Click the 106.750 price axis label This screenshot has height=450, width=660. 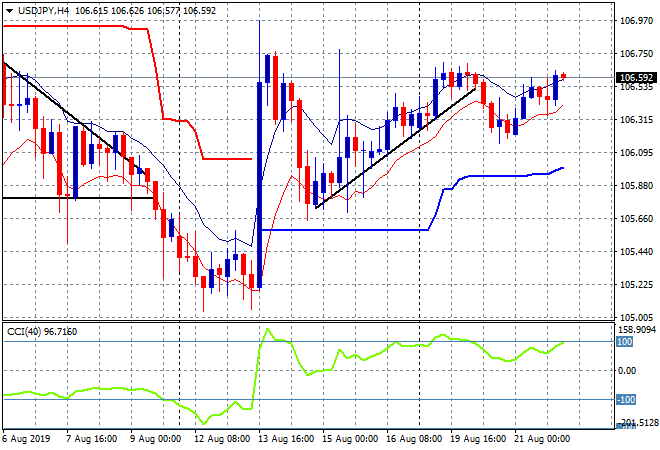pyautogui.click(x=636, y=54)
